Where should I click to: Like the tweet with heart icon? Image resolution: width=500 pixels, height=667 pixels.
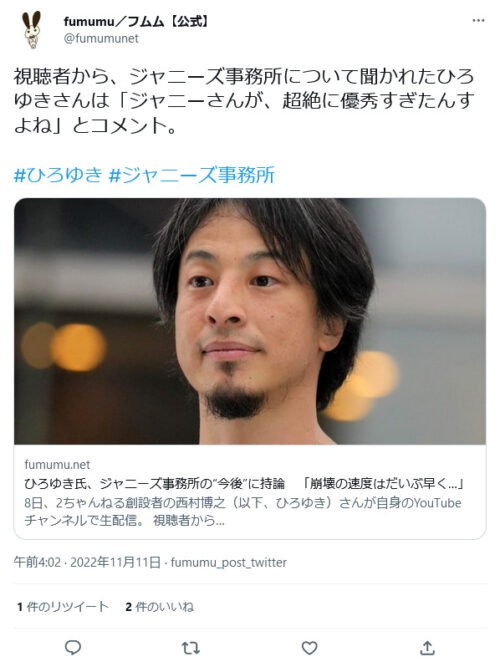click(309, 648)
